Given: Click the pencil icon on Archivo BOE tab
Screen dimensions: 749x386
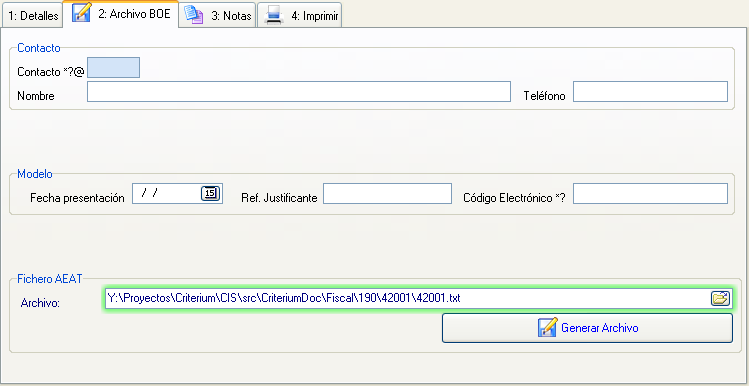Looking at the screenshot, I should click(81, 12).
